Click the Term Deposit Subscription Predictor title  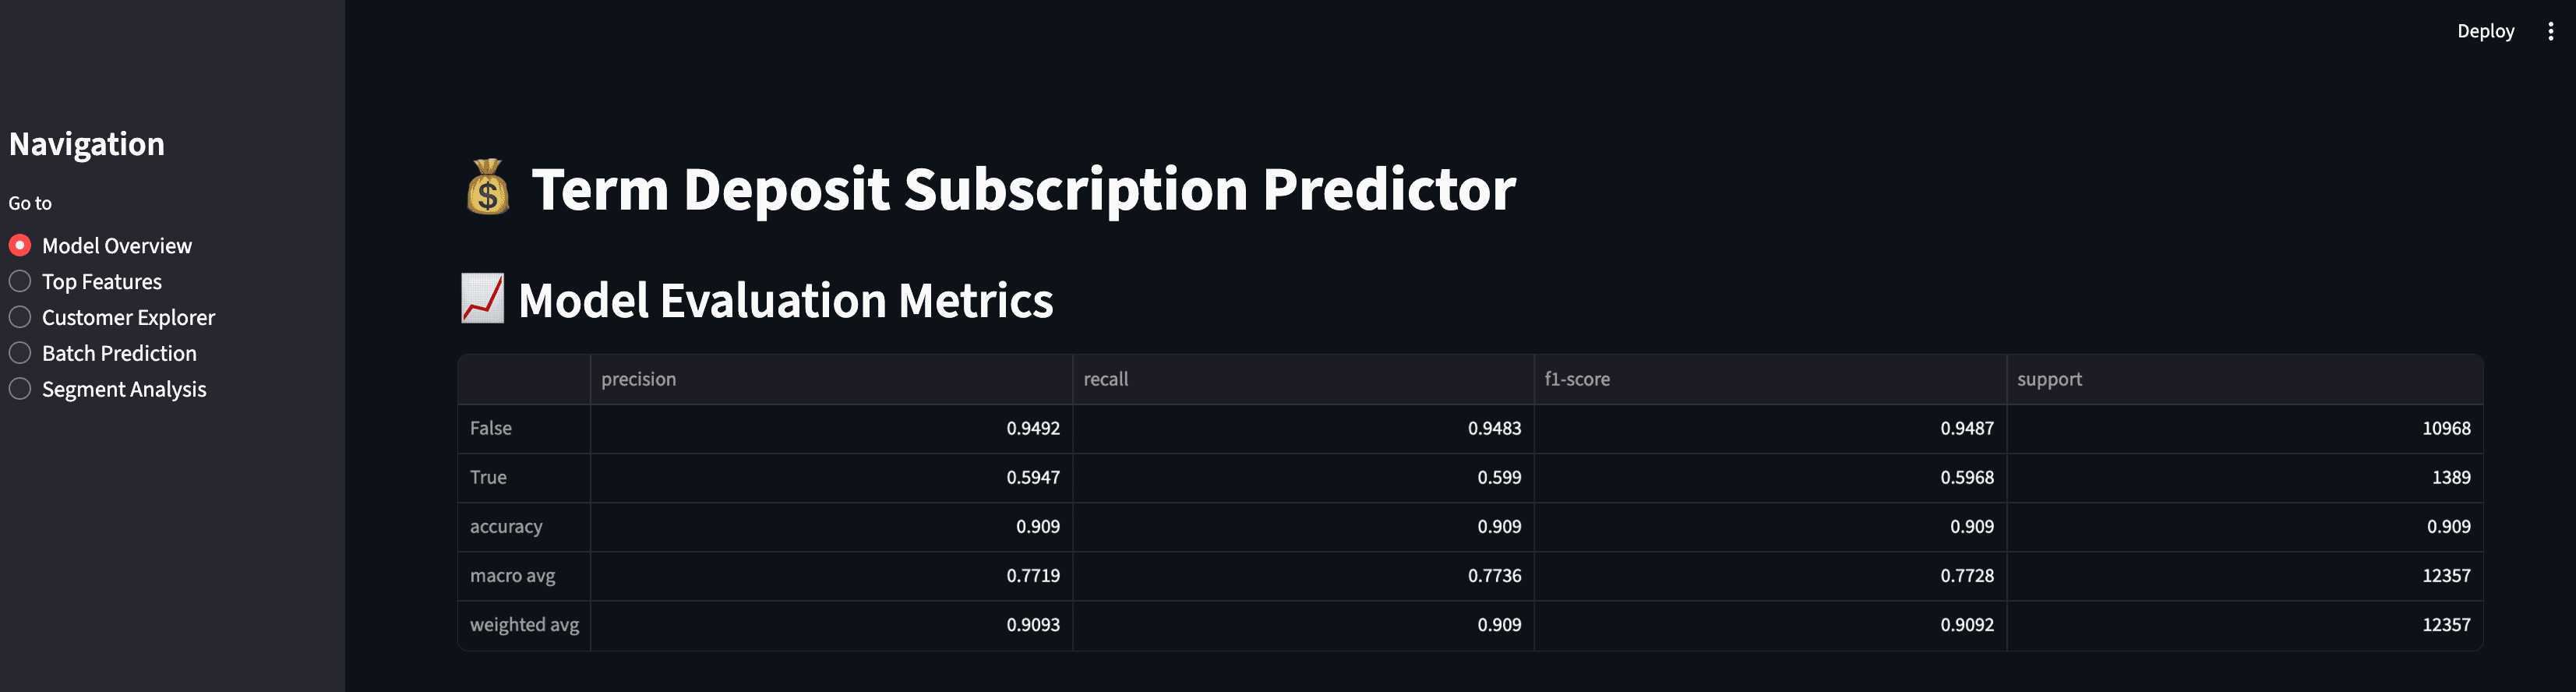[1023, 189]
